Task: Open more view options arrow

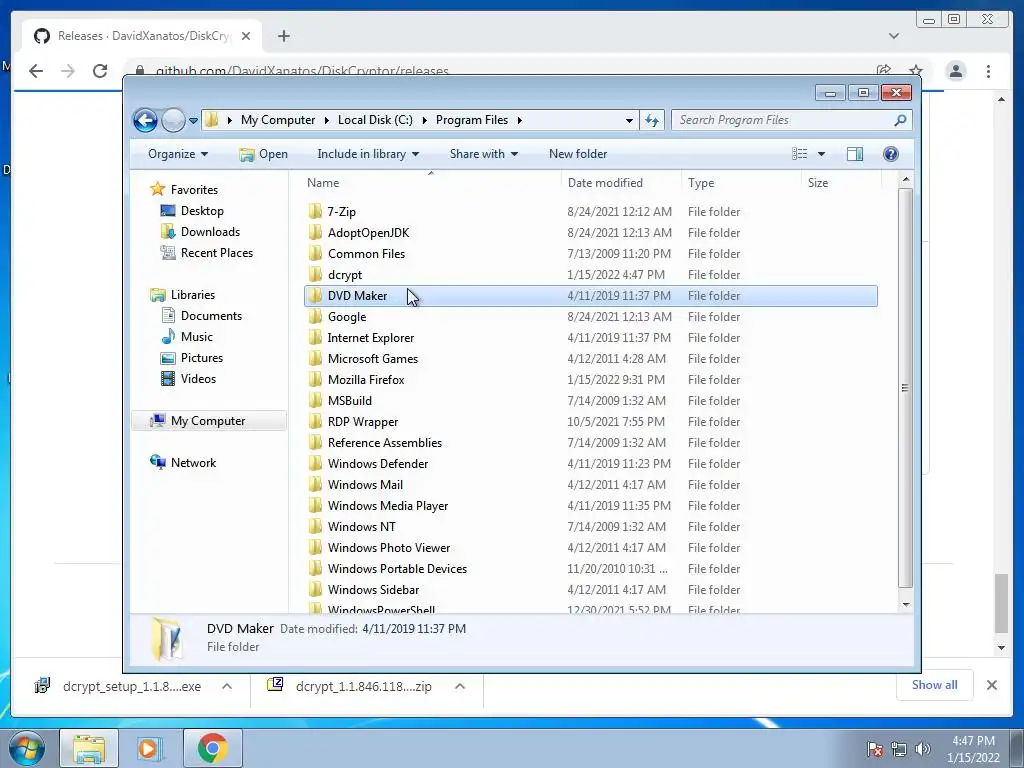Action: click(x=822, y=154)
